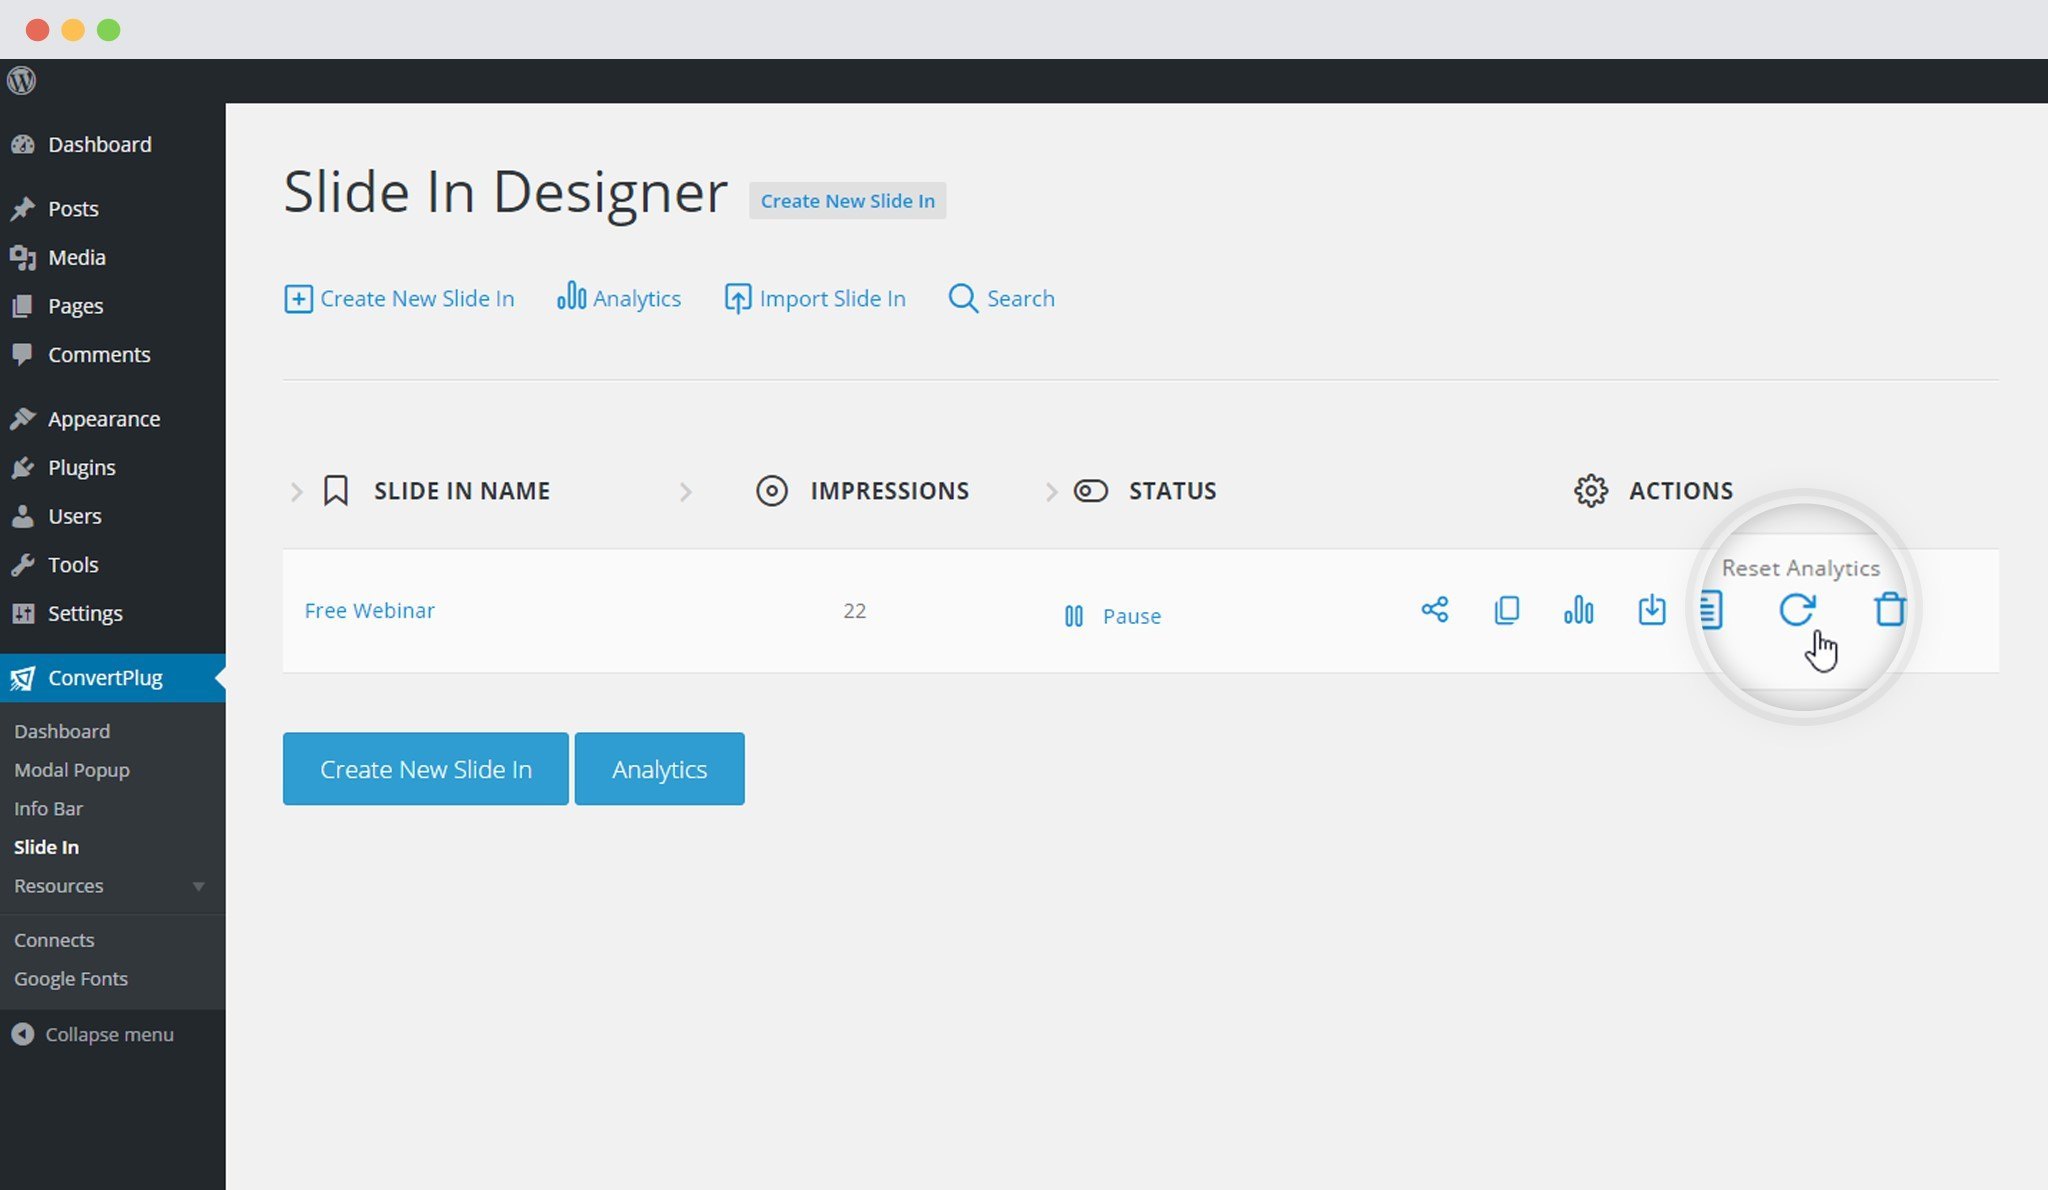
Task: Click the impressions count 22
Action: (854, 611)
